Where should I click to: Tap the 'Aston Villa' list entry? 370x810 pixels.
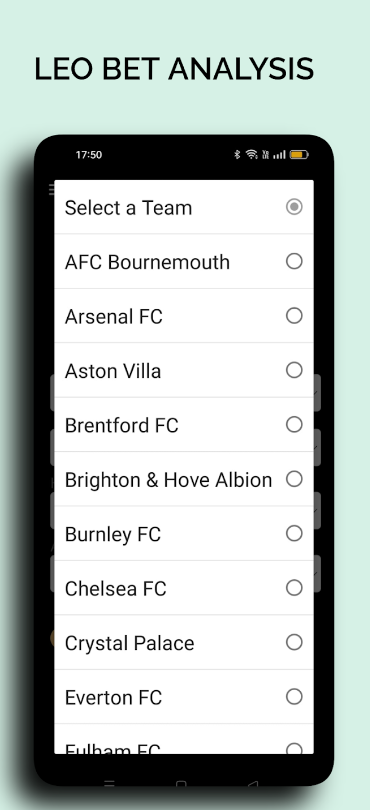coord(183,370)
